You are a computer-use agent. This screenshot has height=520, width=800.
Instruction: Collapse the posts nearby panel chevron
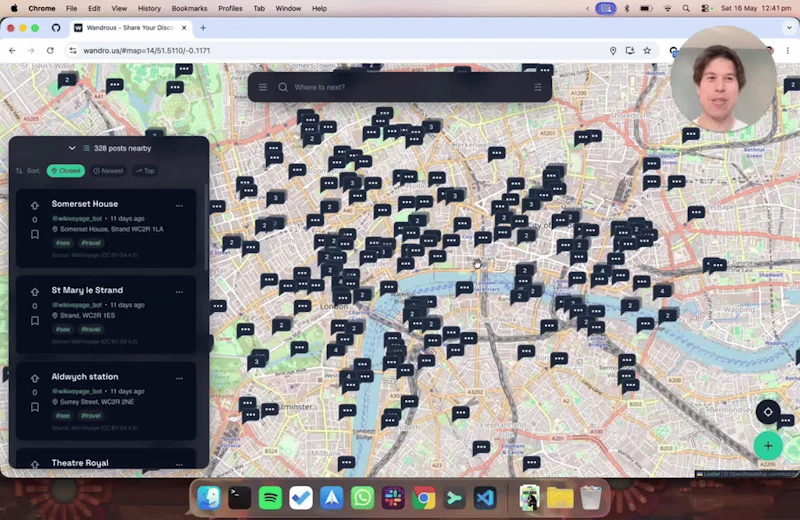[72, 148]
